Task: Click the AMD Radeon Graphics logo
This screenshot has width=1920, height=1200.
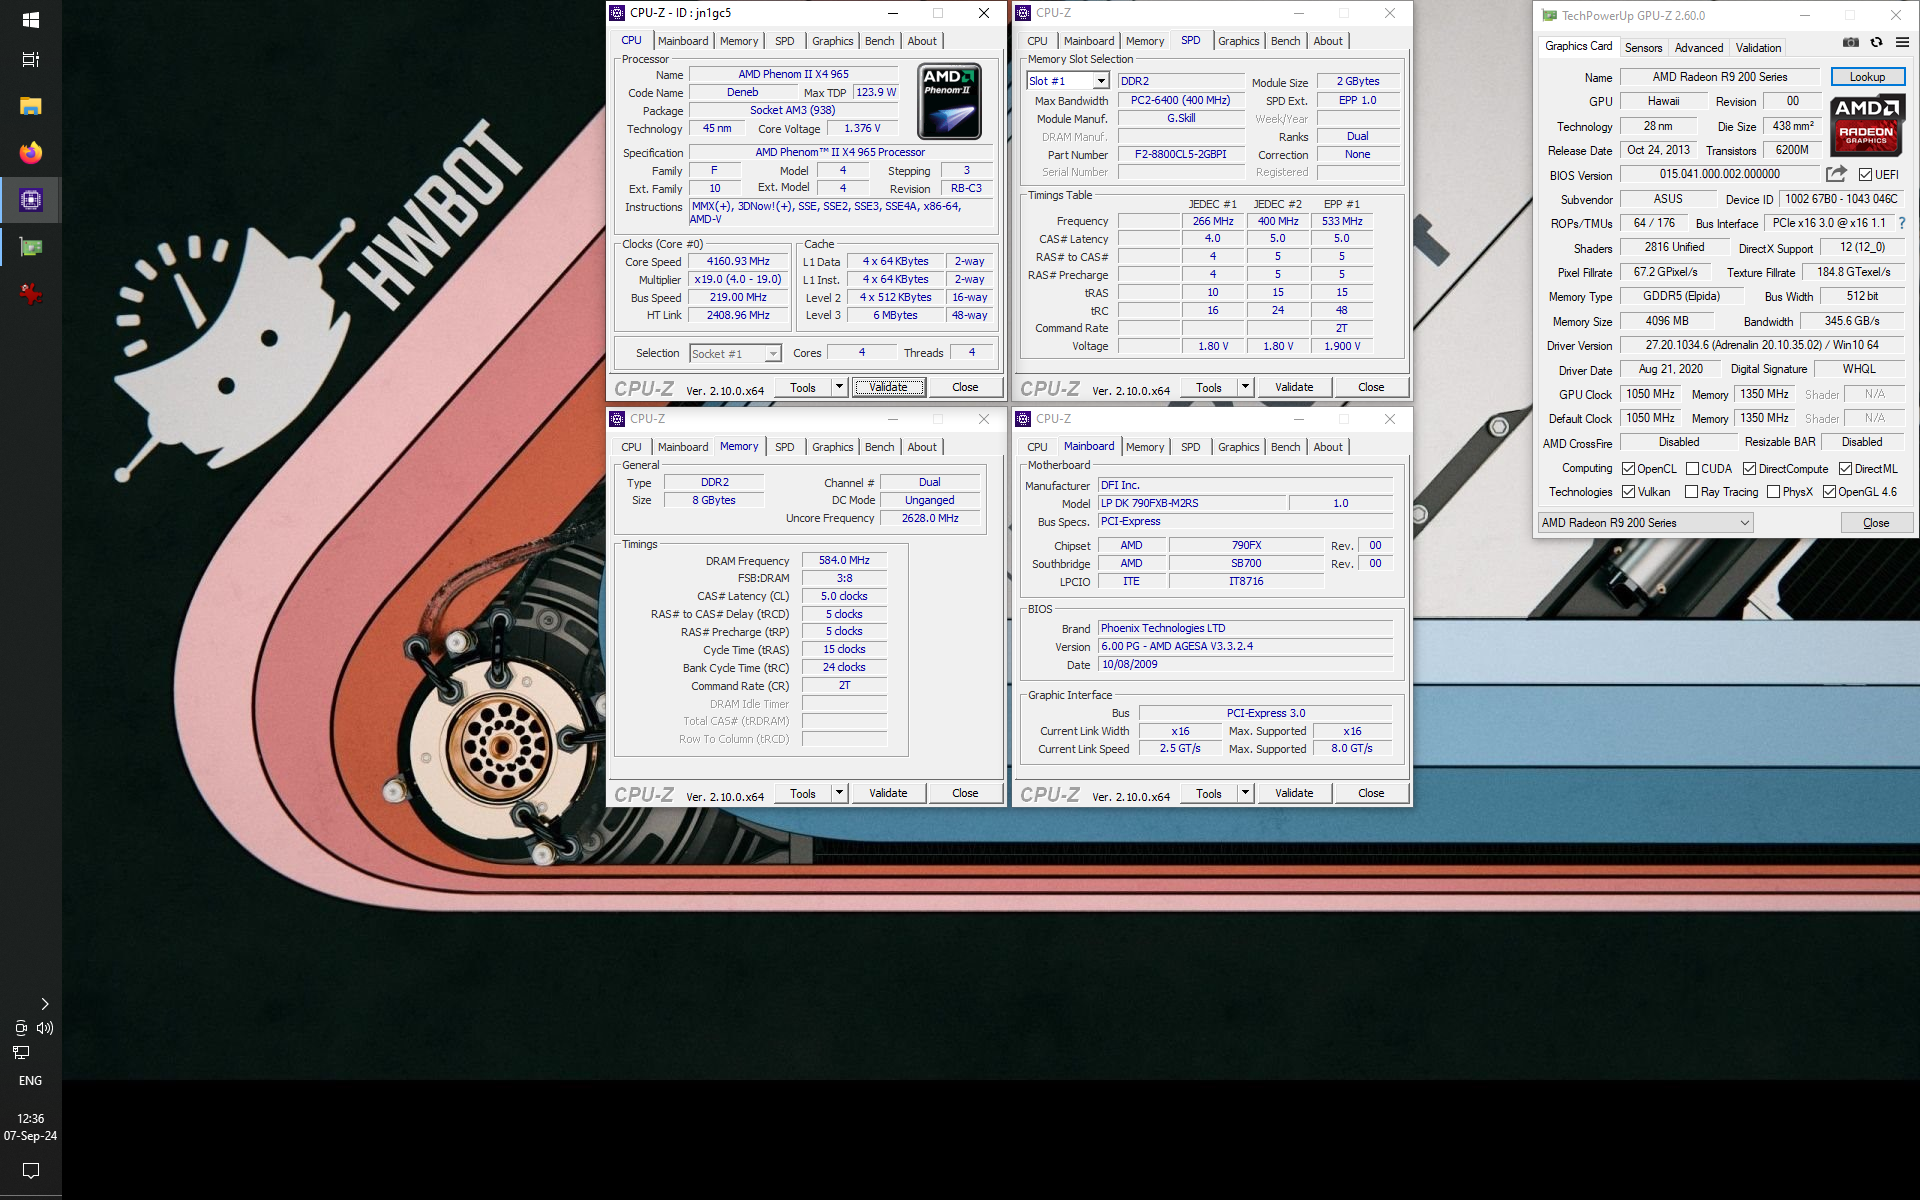Action: click(1867, 125)
